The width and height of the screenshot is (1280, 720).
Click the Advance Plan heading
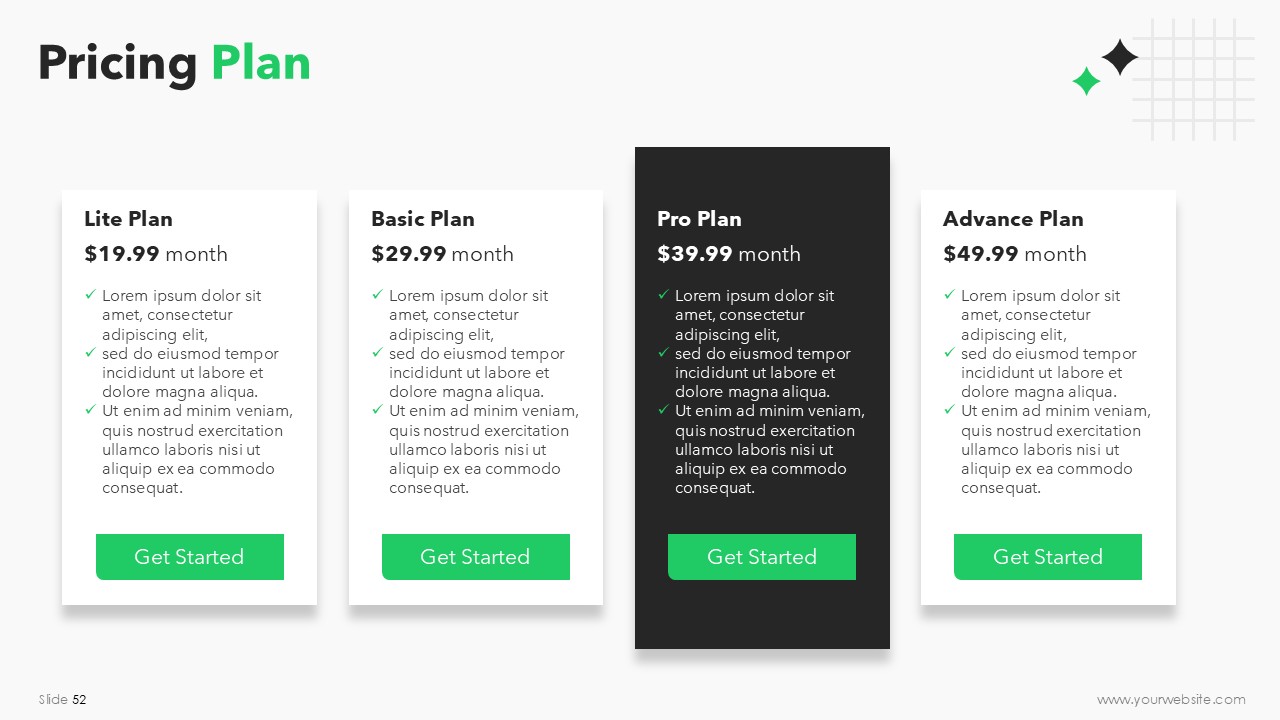(x=1013, y=219)
